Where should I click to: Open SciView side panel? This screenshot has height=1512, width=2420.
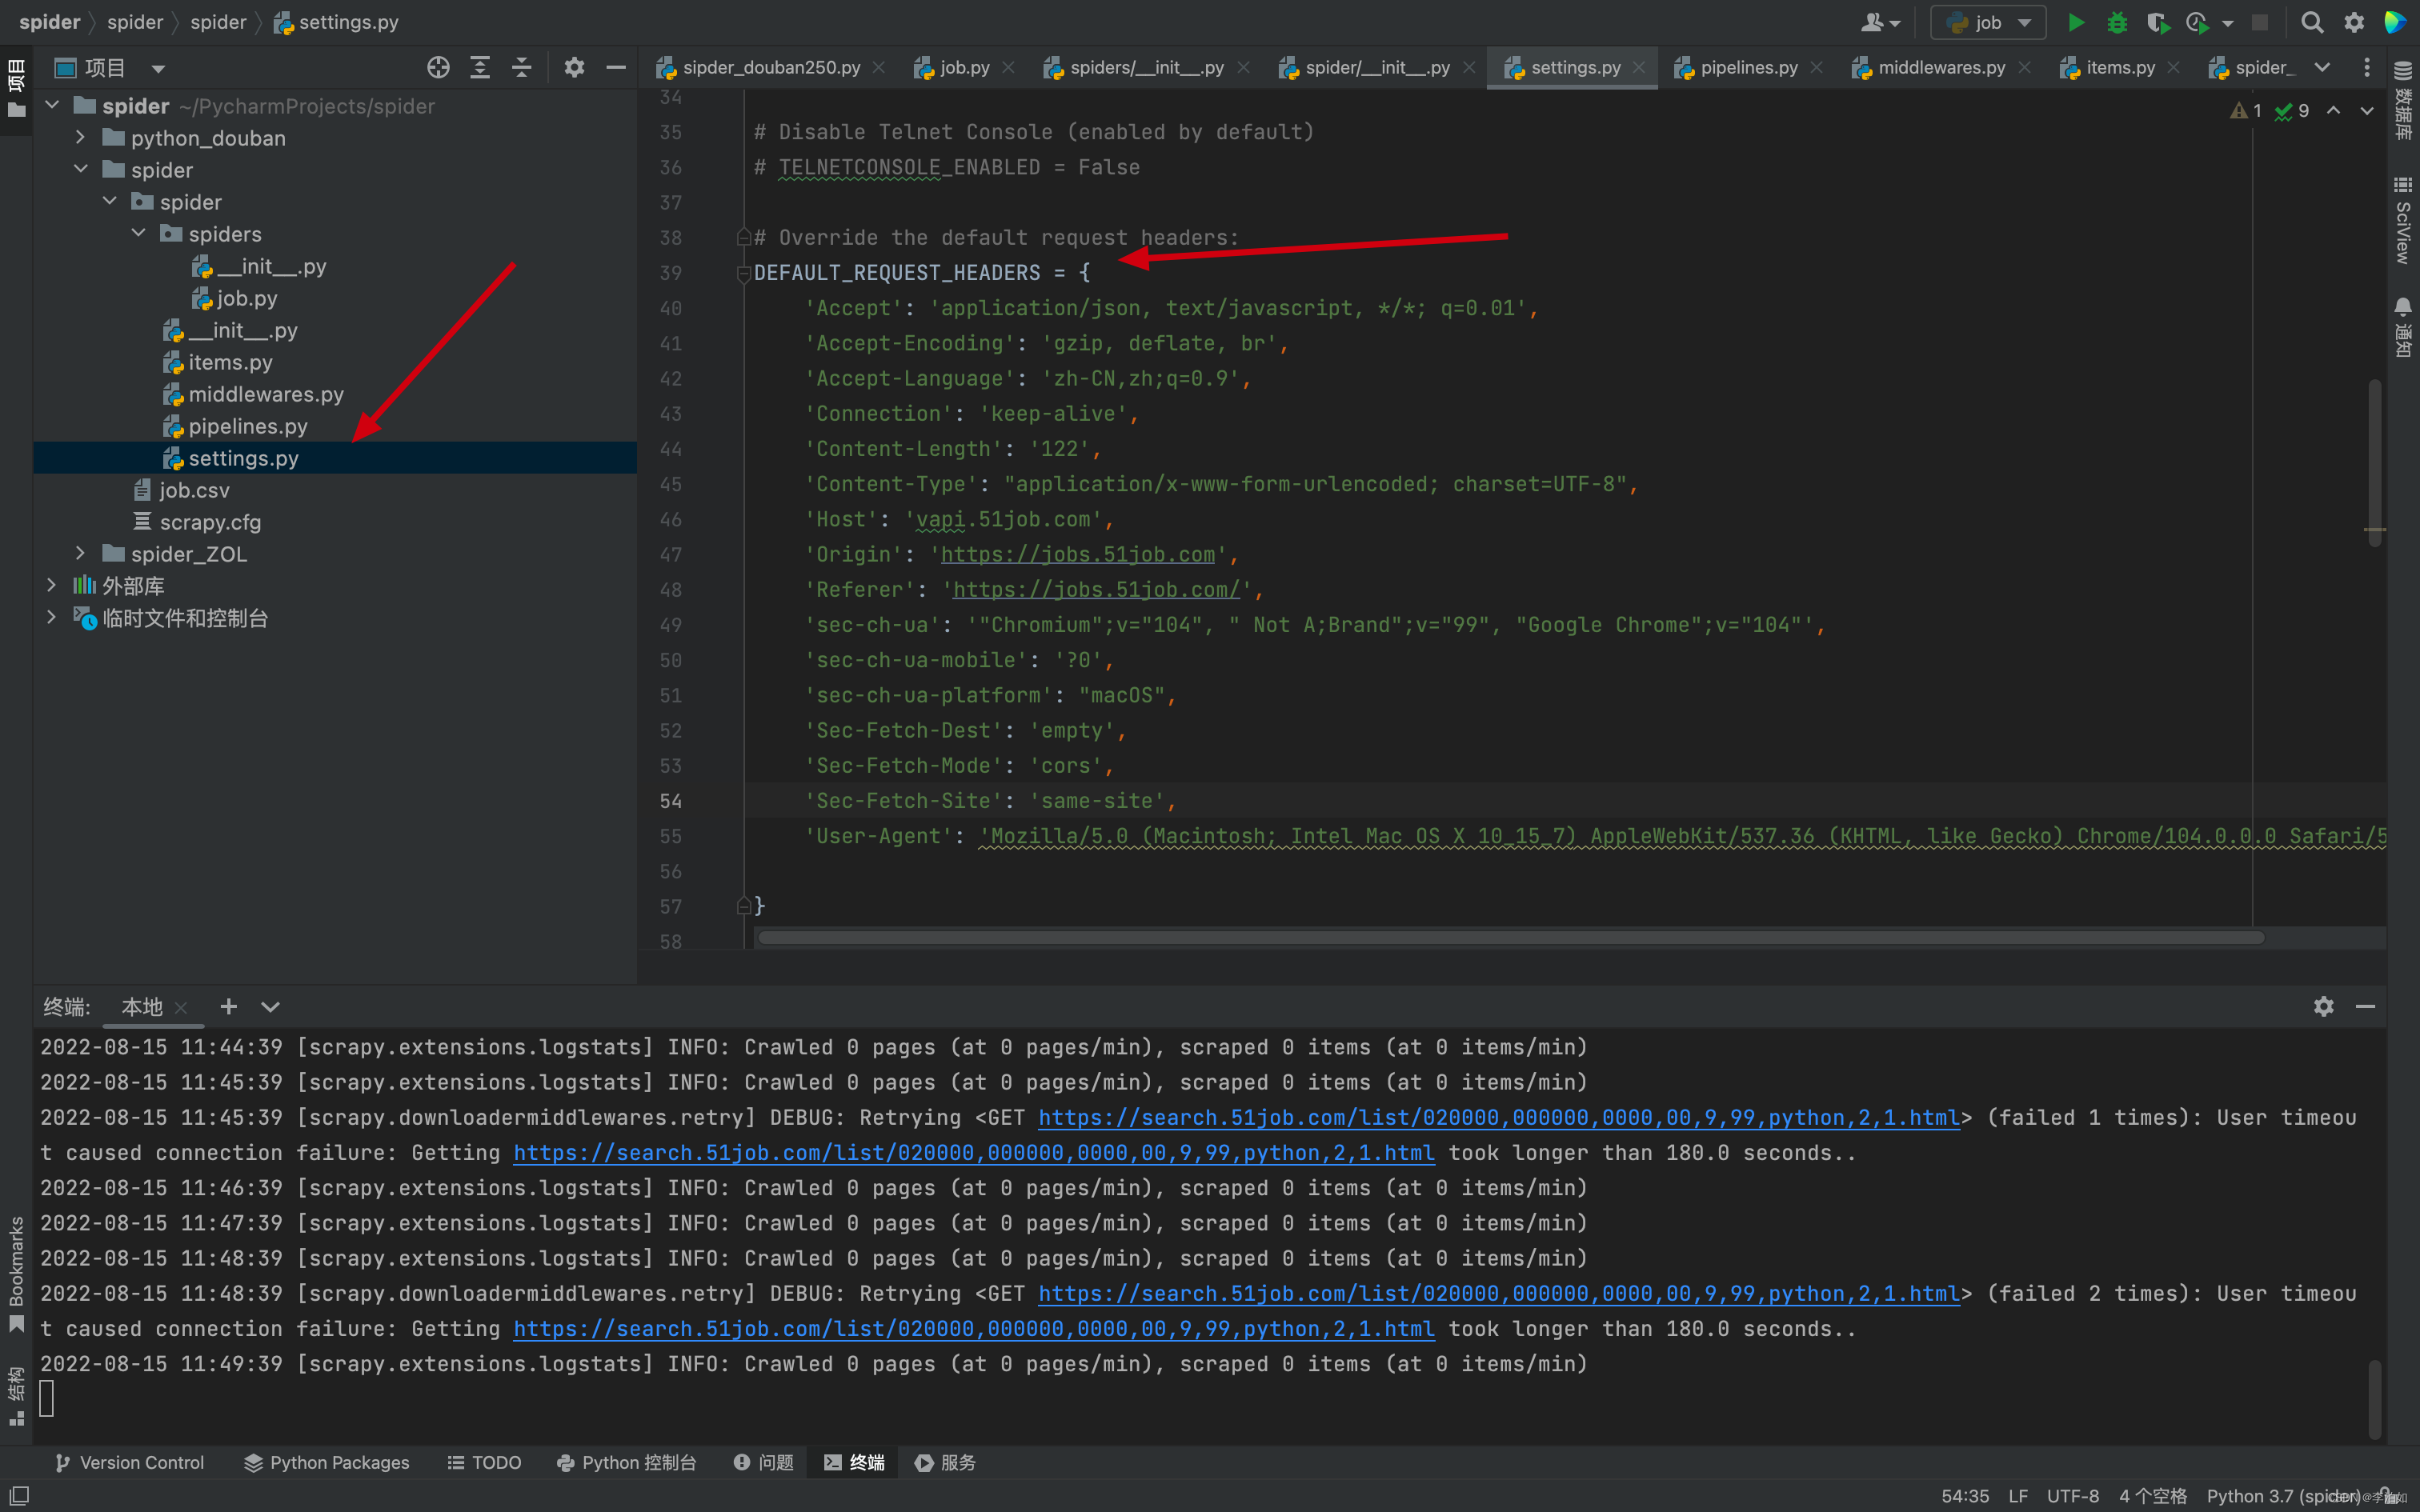[x=2402, y=221]
